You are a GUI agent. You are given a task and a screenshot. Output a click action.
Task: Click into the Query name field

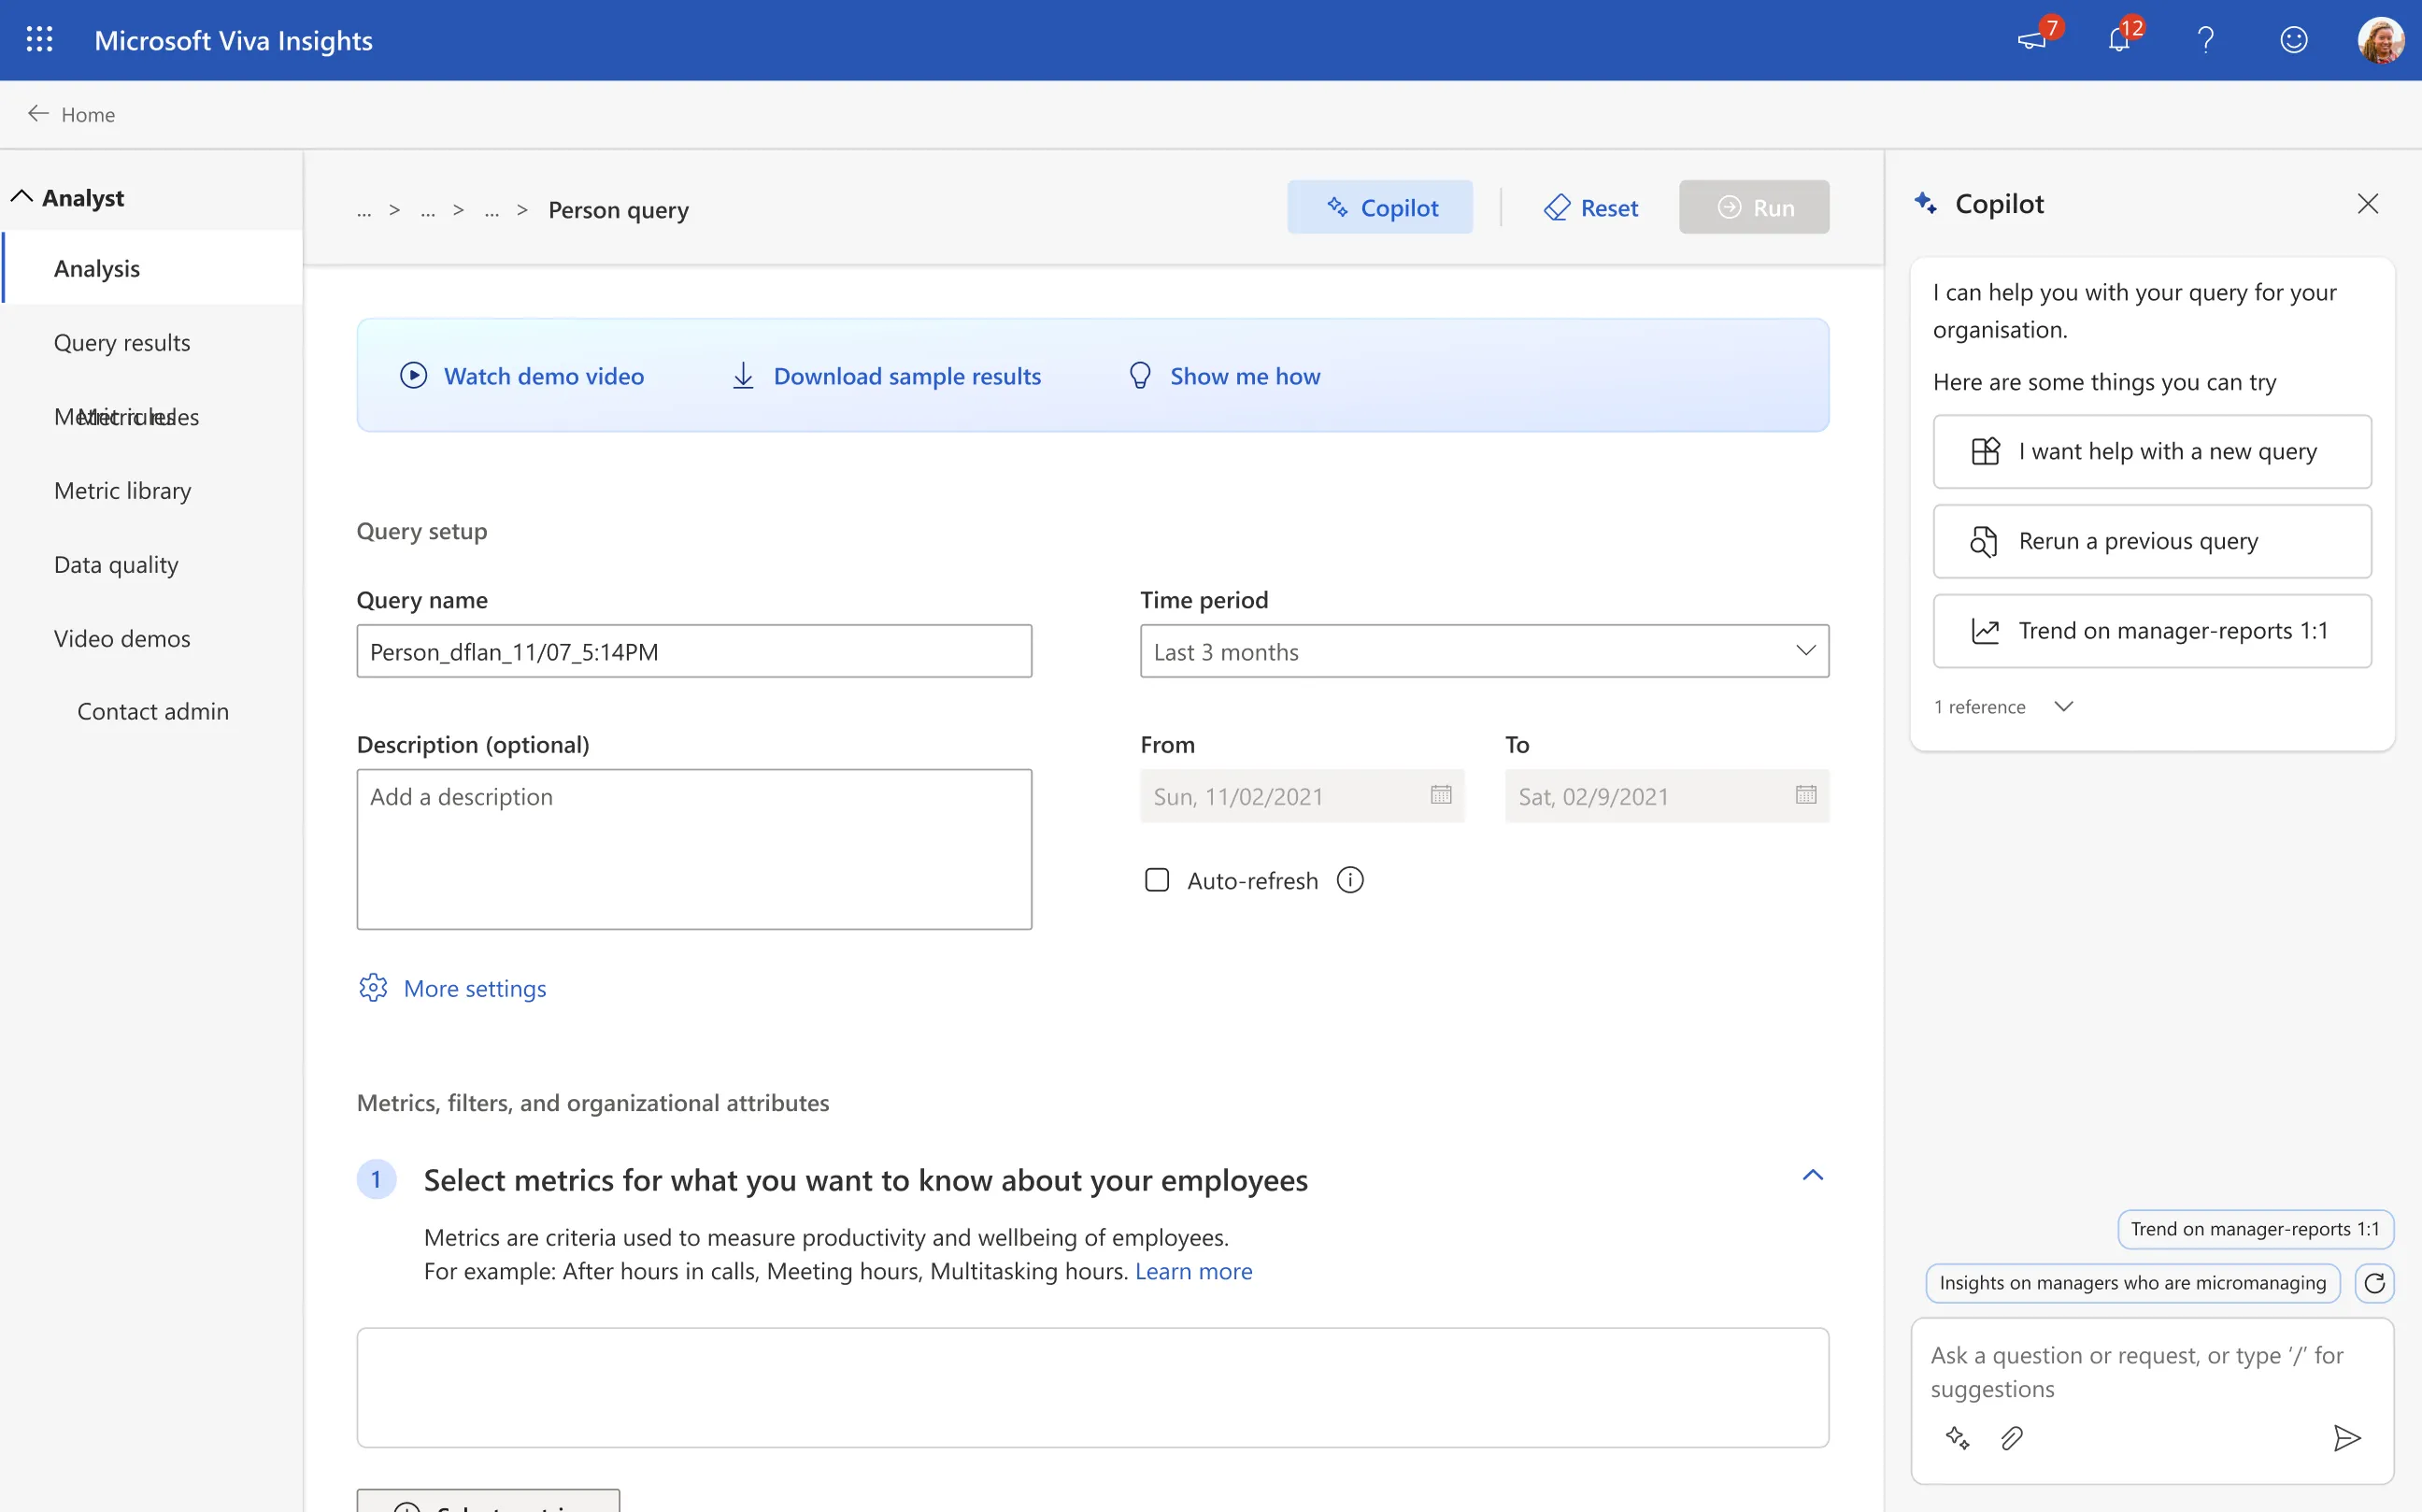[x=694, y=652]
